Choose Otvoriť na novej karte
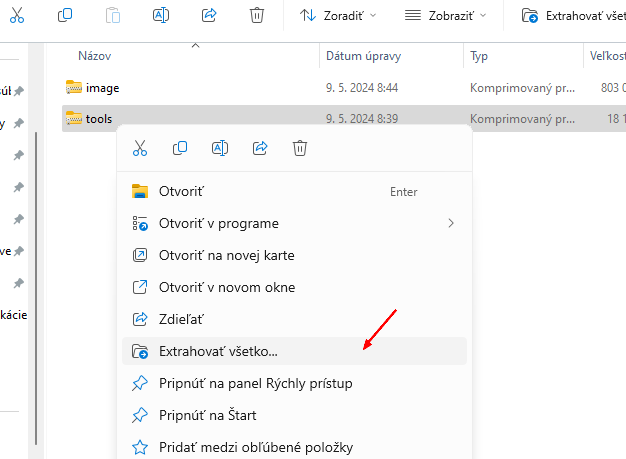This screenshot has width=626, height=459. [226, 255]
